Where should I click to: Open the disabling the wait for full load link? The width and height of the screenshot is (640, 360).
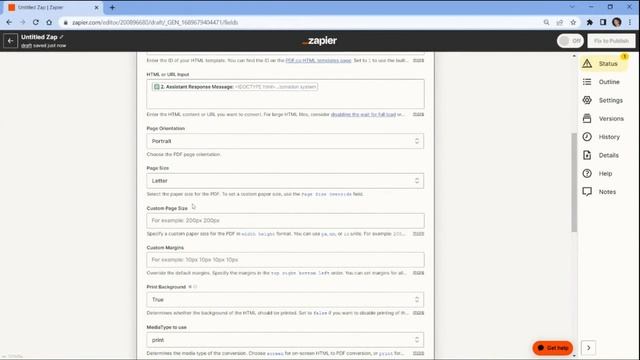click(363, 114)
